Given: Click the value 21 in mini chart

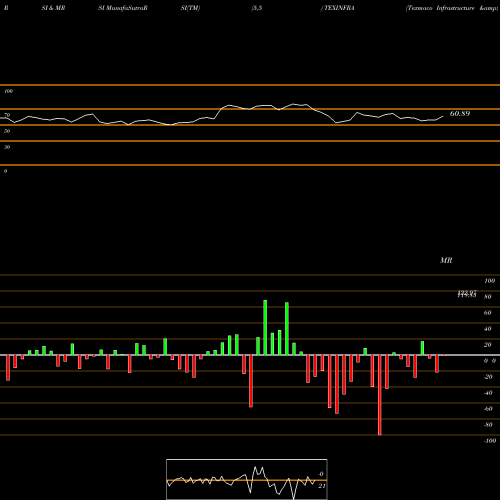Looking at the screenshot, I should [321, 486].
